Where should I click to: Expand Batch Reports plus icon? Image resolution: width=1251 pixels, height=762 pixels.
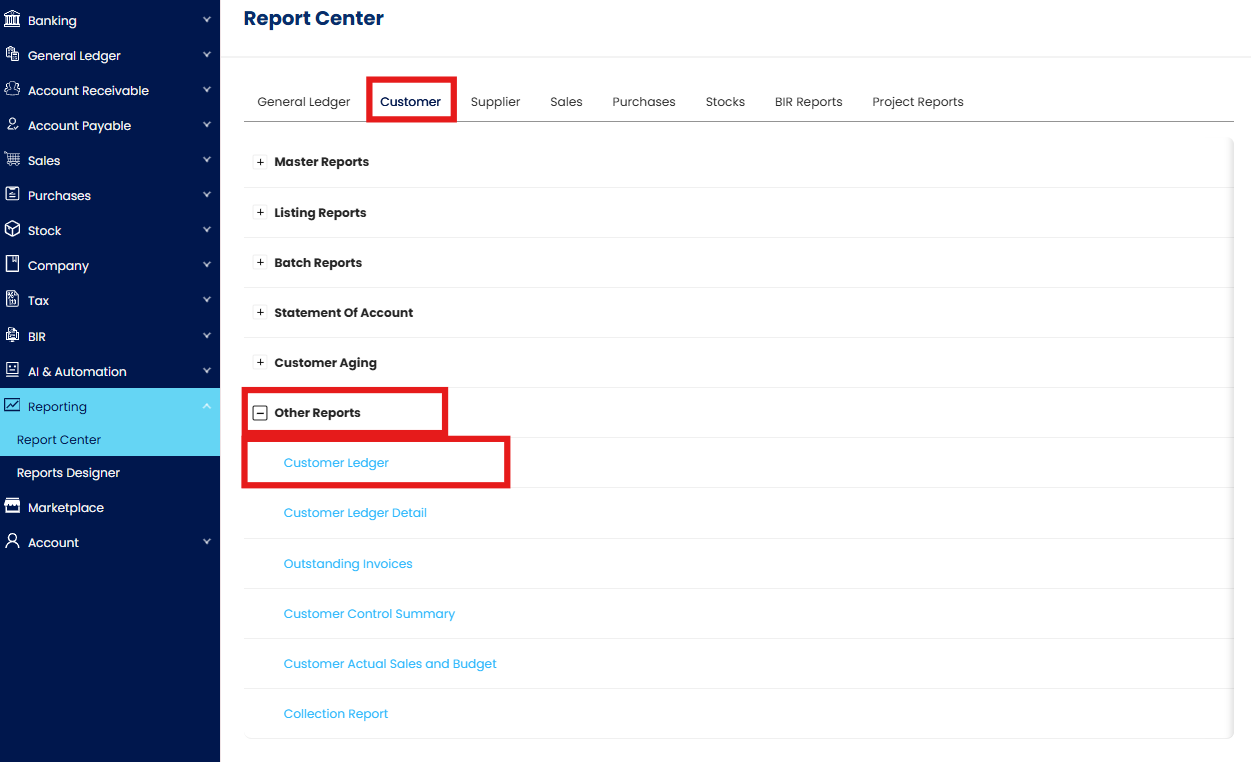click(260, 263)
